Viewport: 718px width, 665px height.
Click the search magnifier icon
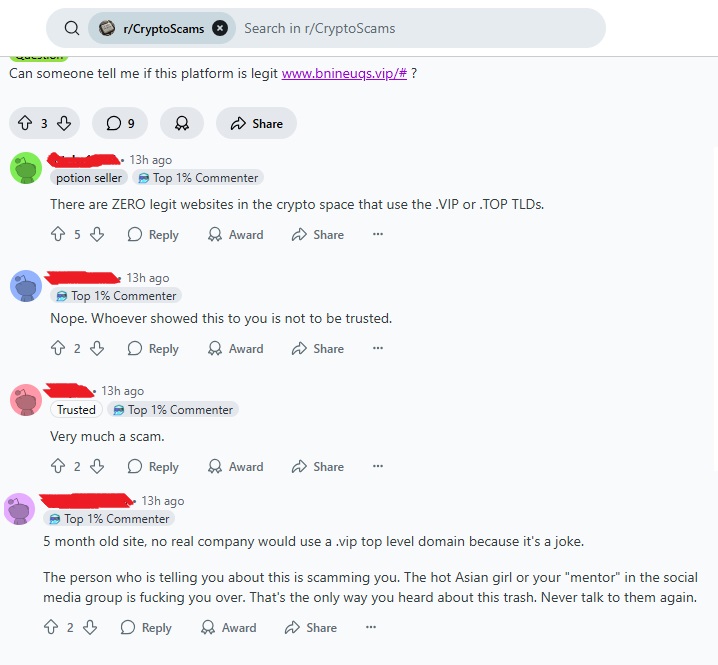pos(71,28)
